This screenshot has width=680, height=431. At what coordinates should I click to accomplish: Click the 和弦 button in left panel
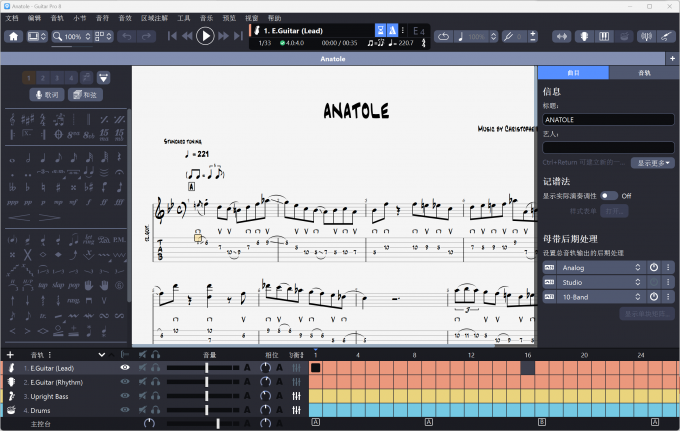pos(85,94)
